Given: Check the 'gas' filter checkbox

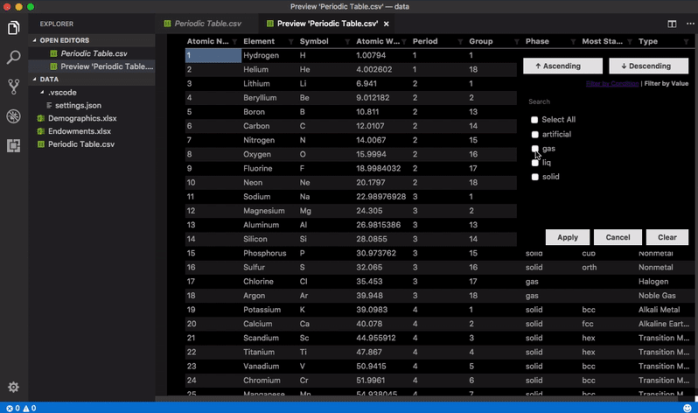Looking at the screenshot, I should [535, 148].
